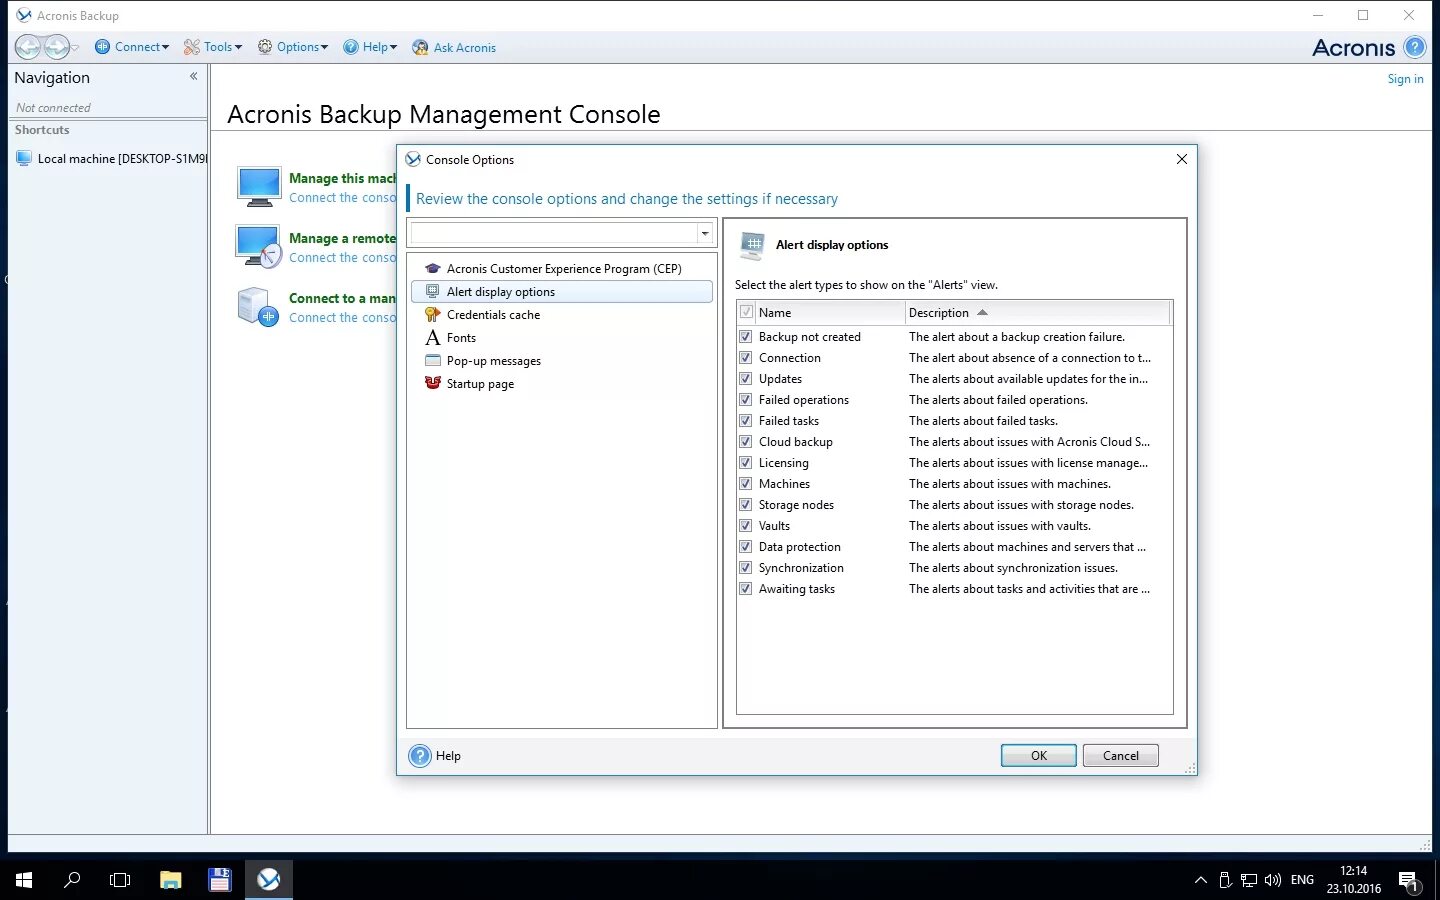This screenshot has width=1440, height=900.
Task: Select Startup page option
Action: pyautogui.click(x=562, y=383)
